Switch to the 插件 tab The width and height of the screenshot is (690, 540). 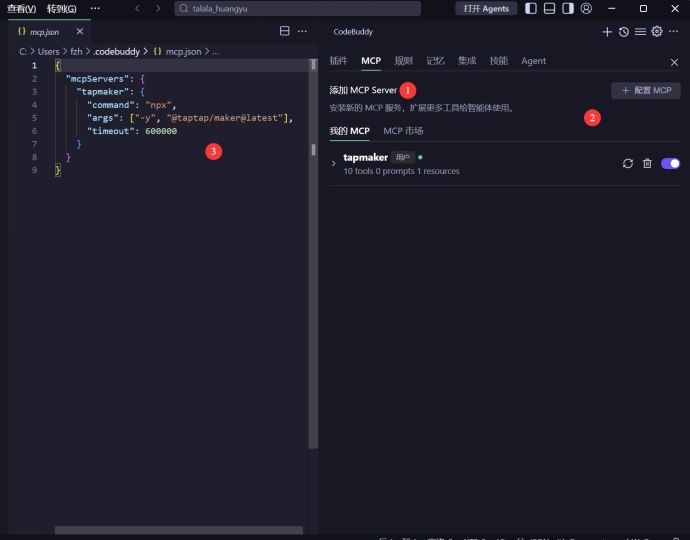(x=338, y=61)
